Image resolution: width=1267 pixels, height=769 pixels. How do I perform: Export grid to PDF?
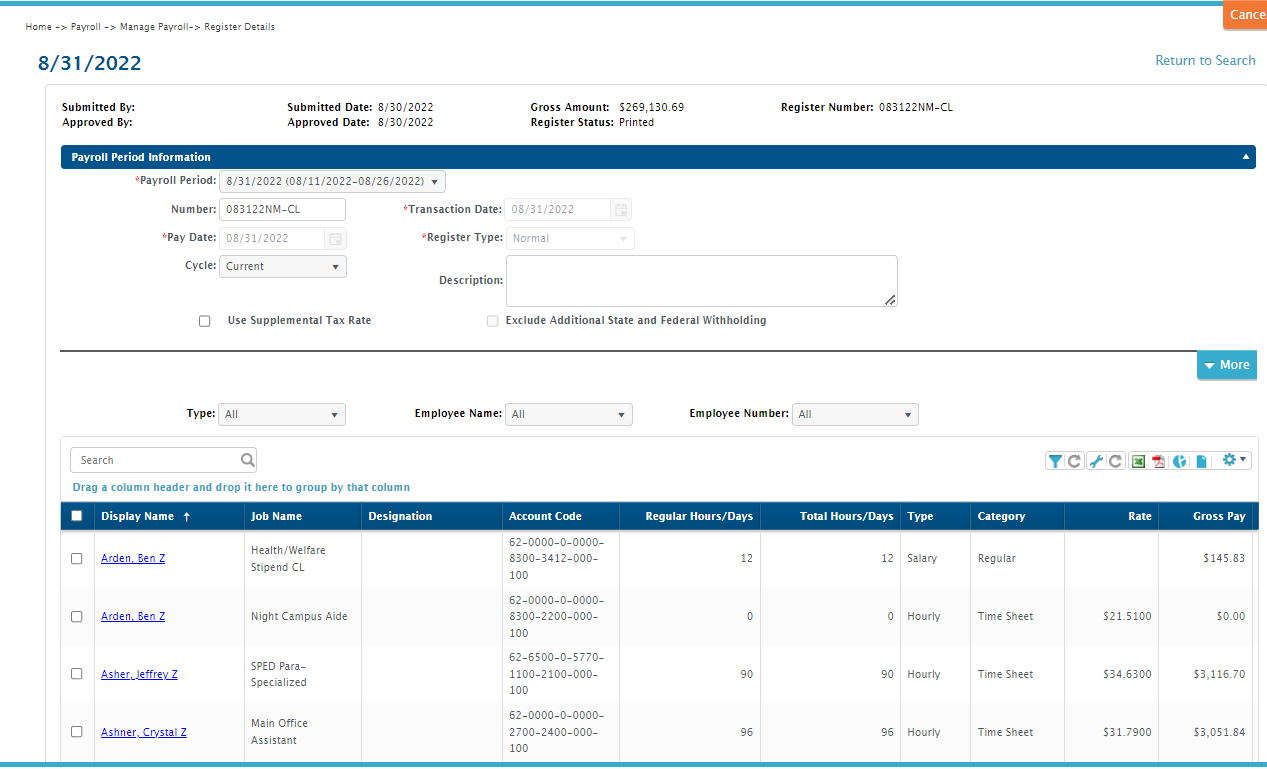(x=1159, y=461)
